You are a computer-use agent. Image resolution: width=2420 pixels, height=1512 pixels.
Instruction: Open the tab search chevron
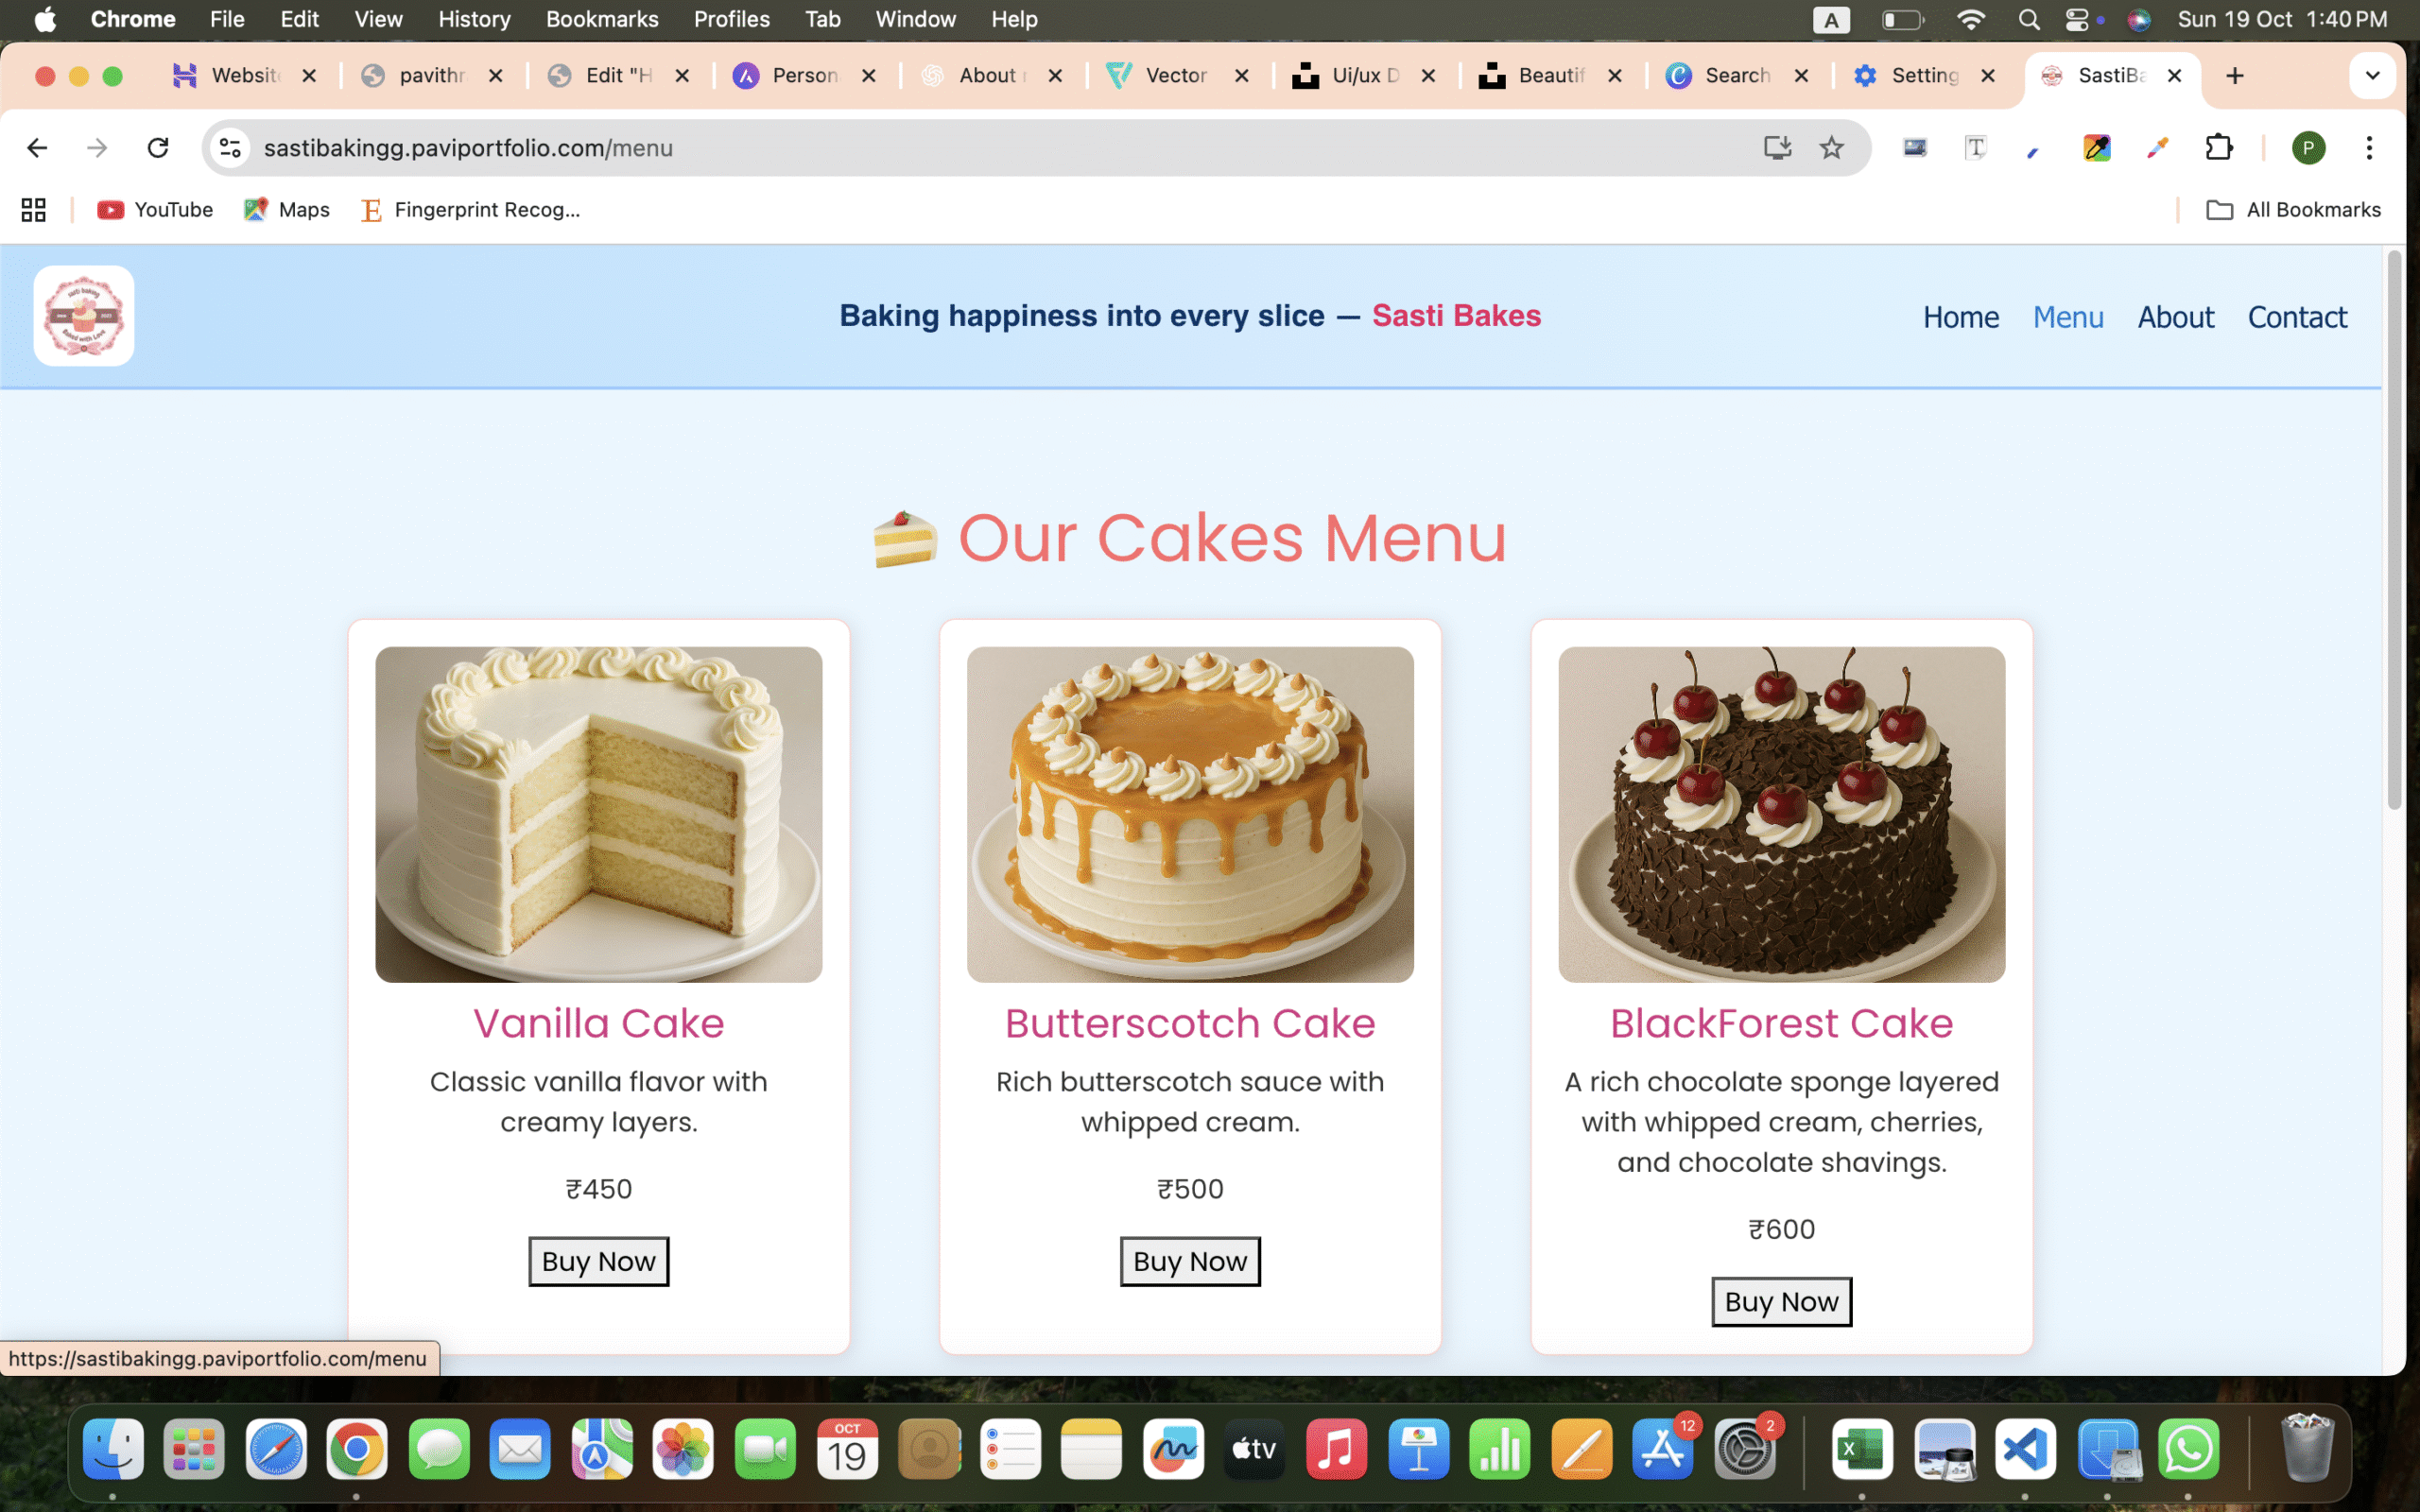pos(2372,75)
